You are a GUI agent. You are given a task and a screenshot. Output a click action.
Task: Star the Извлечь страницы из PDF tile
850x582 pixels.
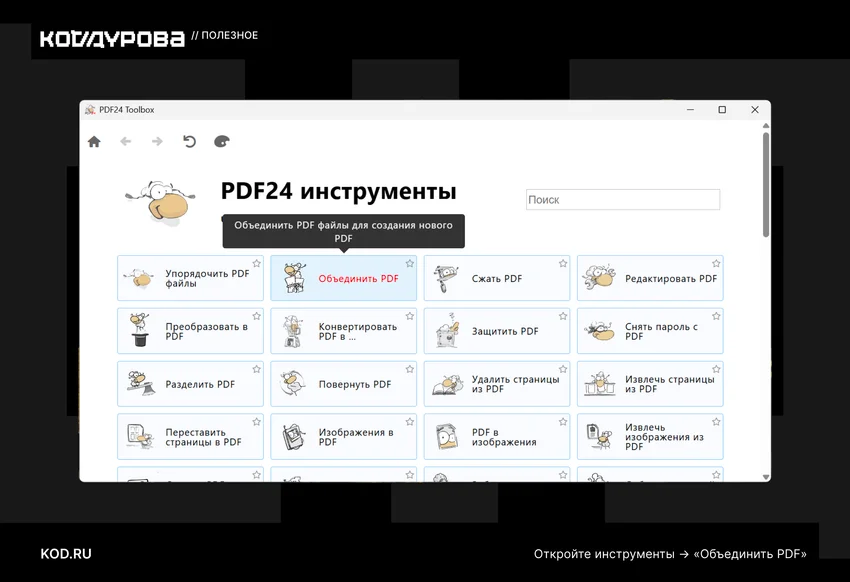(716, 369)
